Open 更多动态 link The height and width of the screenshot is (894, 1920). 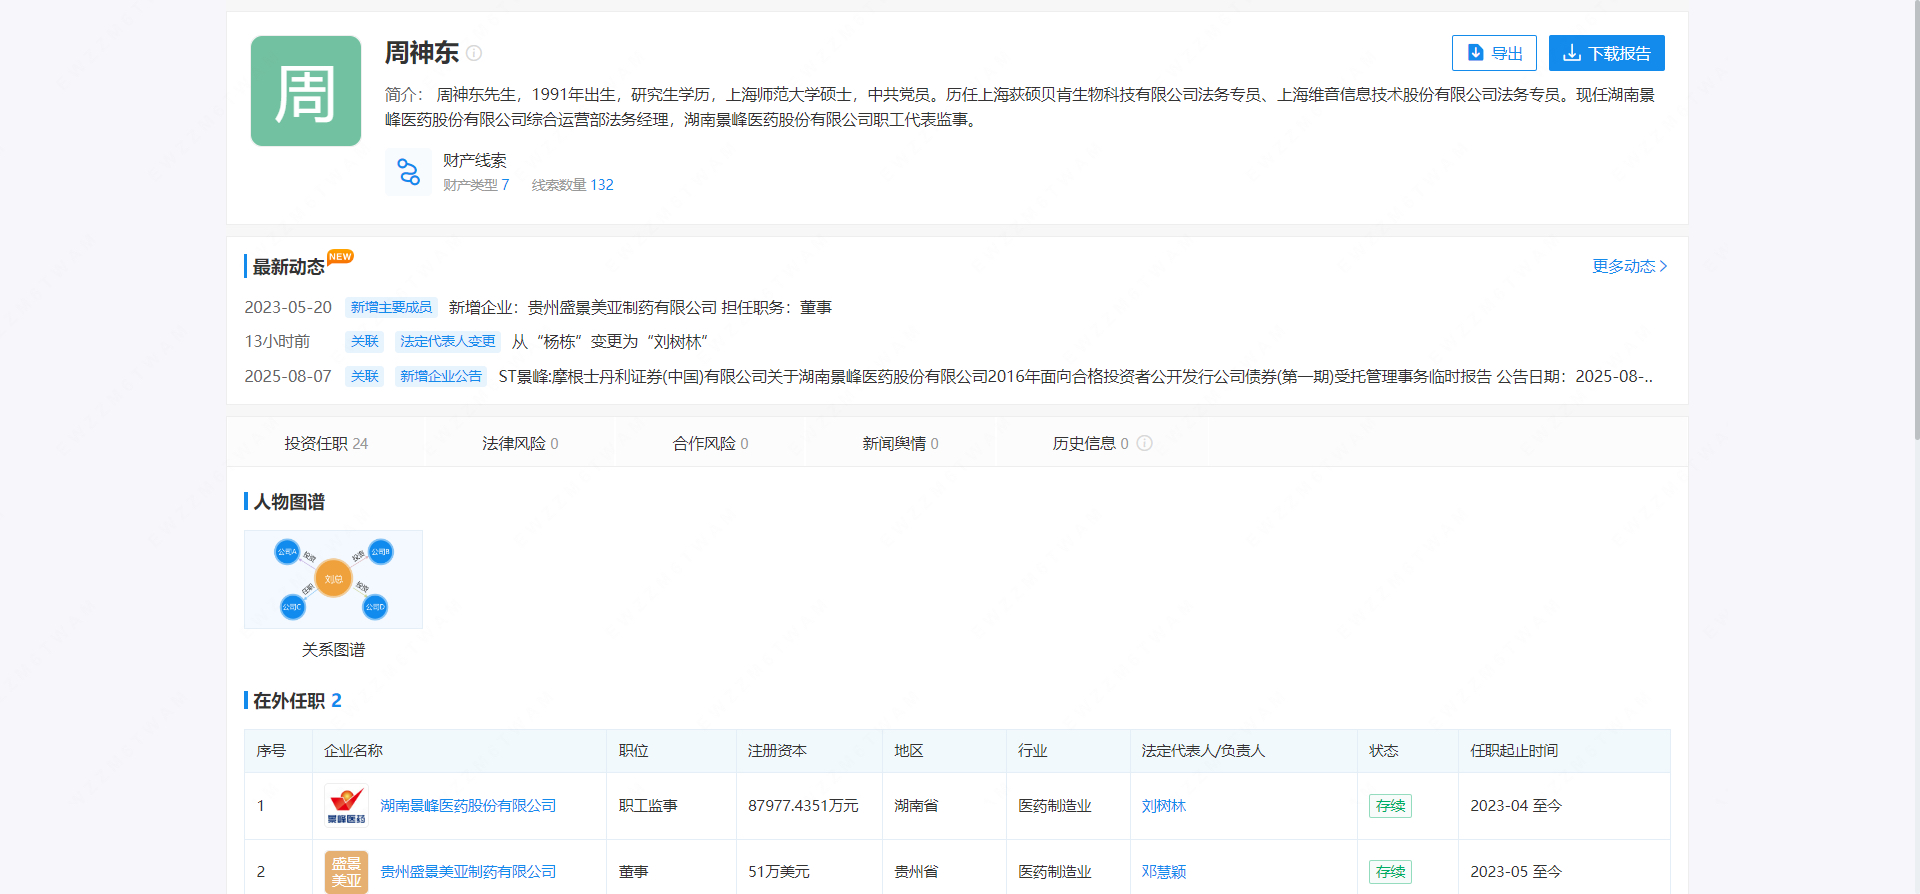click(x=1629, y=266)
